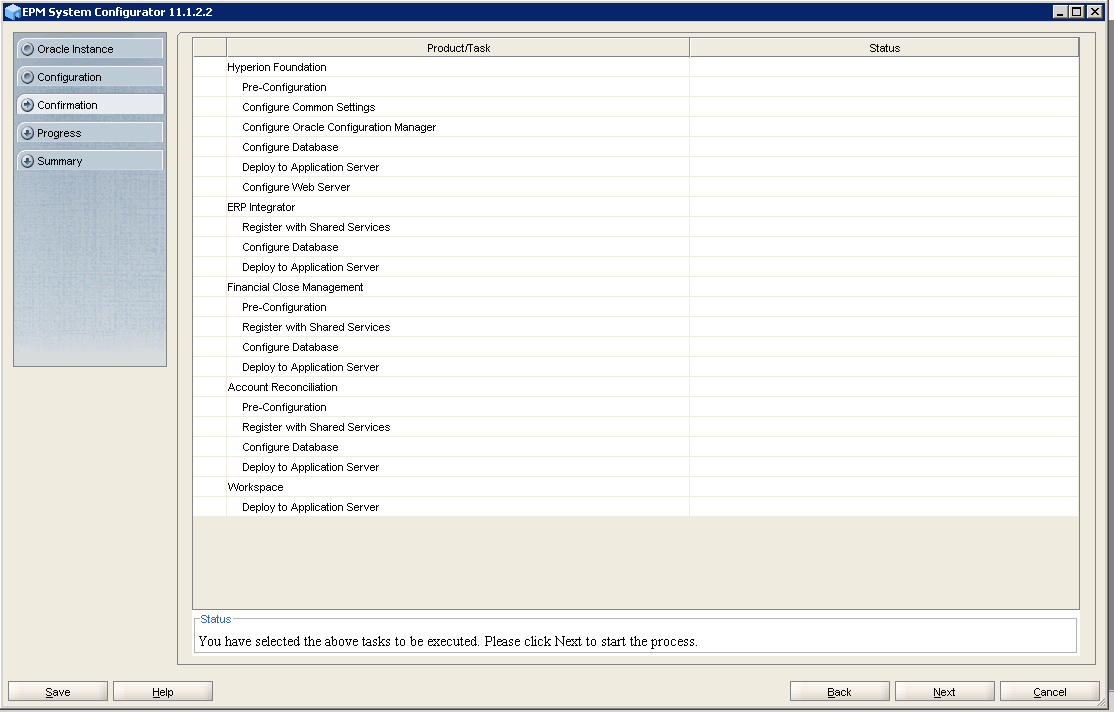1114x712 pixels.
Task: Click the Confirmation step arrow icon
Action: [28, 105]
